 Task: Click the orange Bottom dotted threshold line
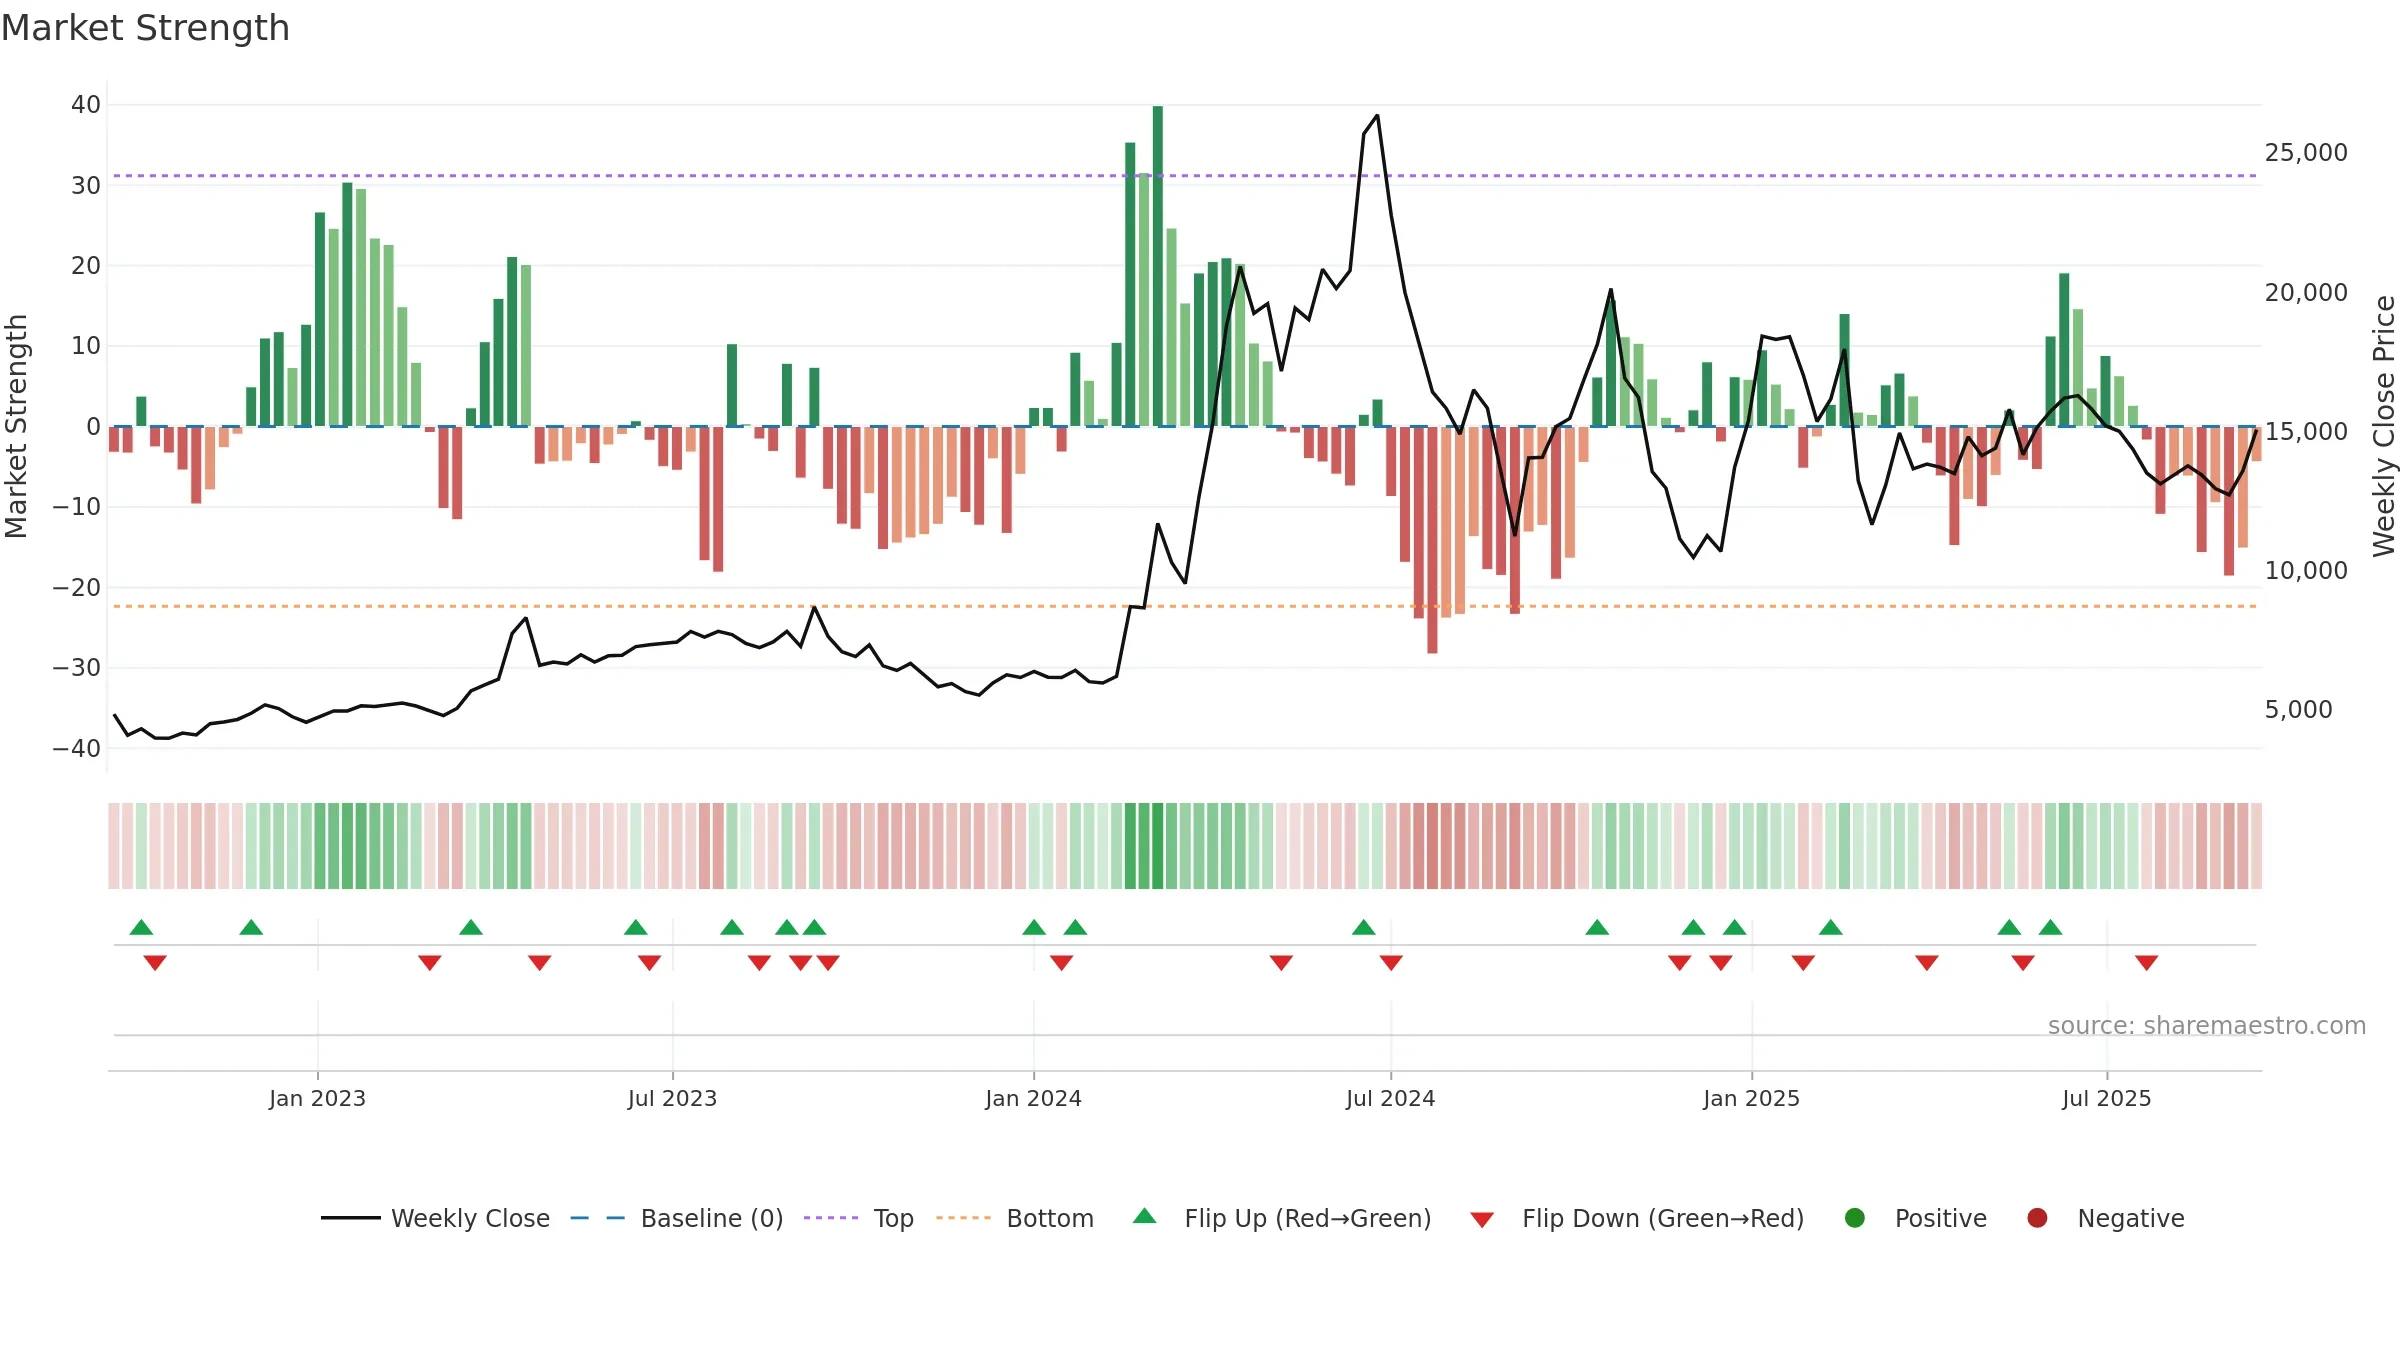click(1185, 606)
